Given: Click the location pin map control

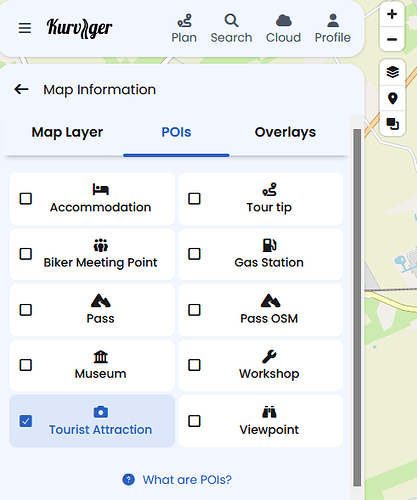Looking at the screenshot, I should [x=392, y=98].
